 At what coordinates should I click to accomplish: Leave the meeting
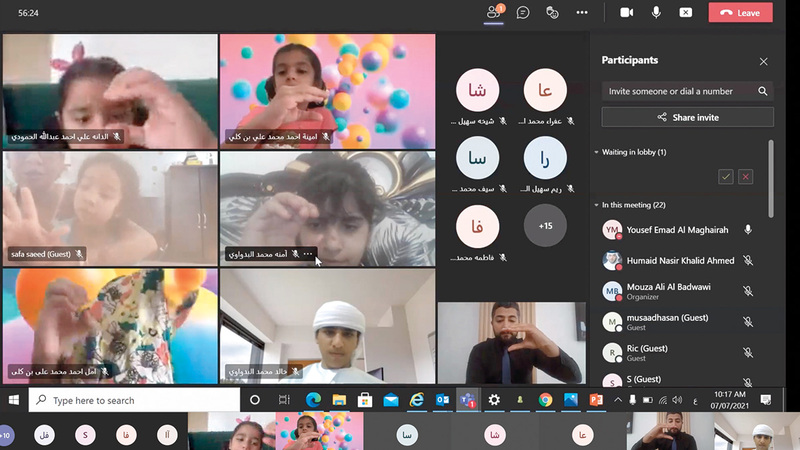tap(740, 12)
